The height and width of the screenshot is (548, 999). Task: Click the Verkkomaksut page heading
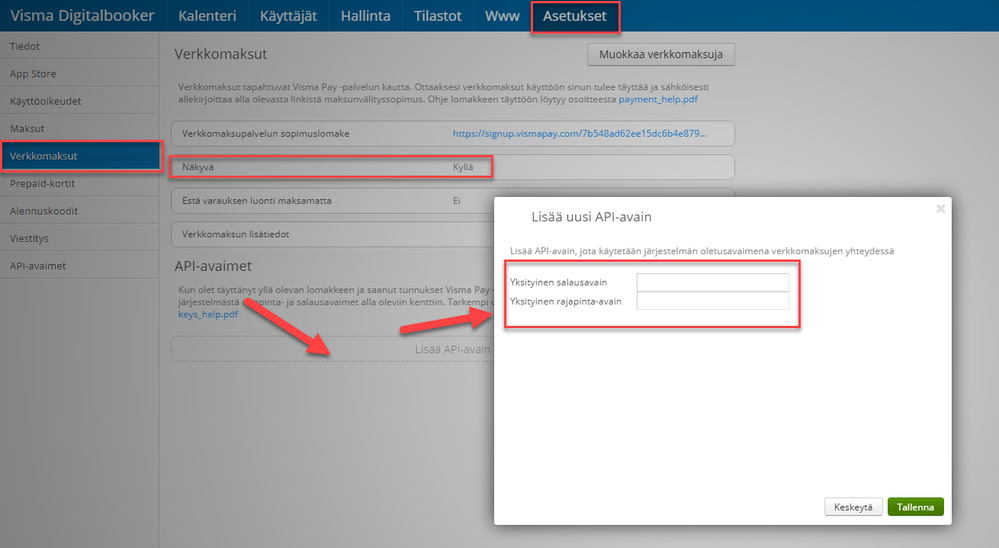coord(221,54)
